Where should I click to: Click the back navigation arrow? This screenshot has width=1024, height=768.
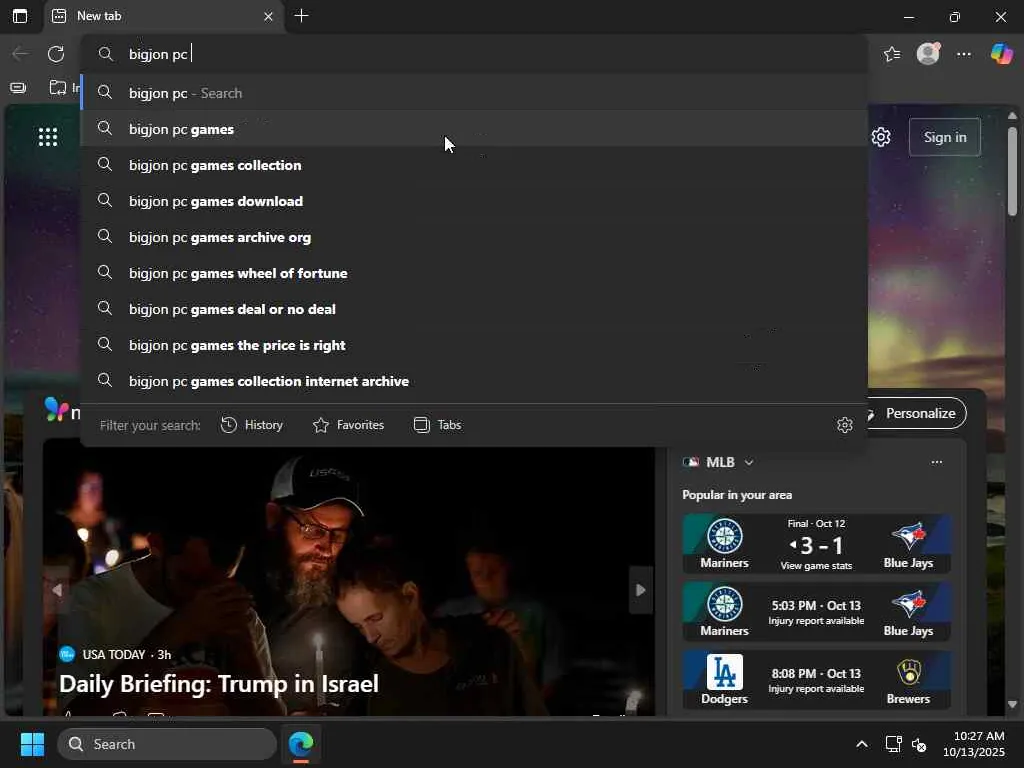point(20,54)
